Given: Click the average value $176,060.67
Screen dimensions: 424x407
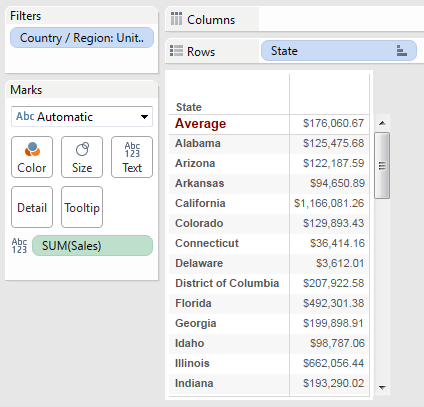Looking at the screenshot, I should (x=333, y=123).
